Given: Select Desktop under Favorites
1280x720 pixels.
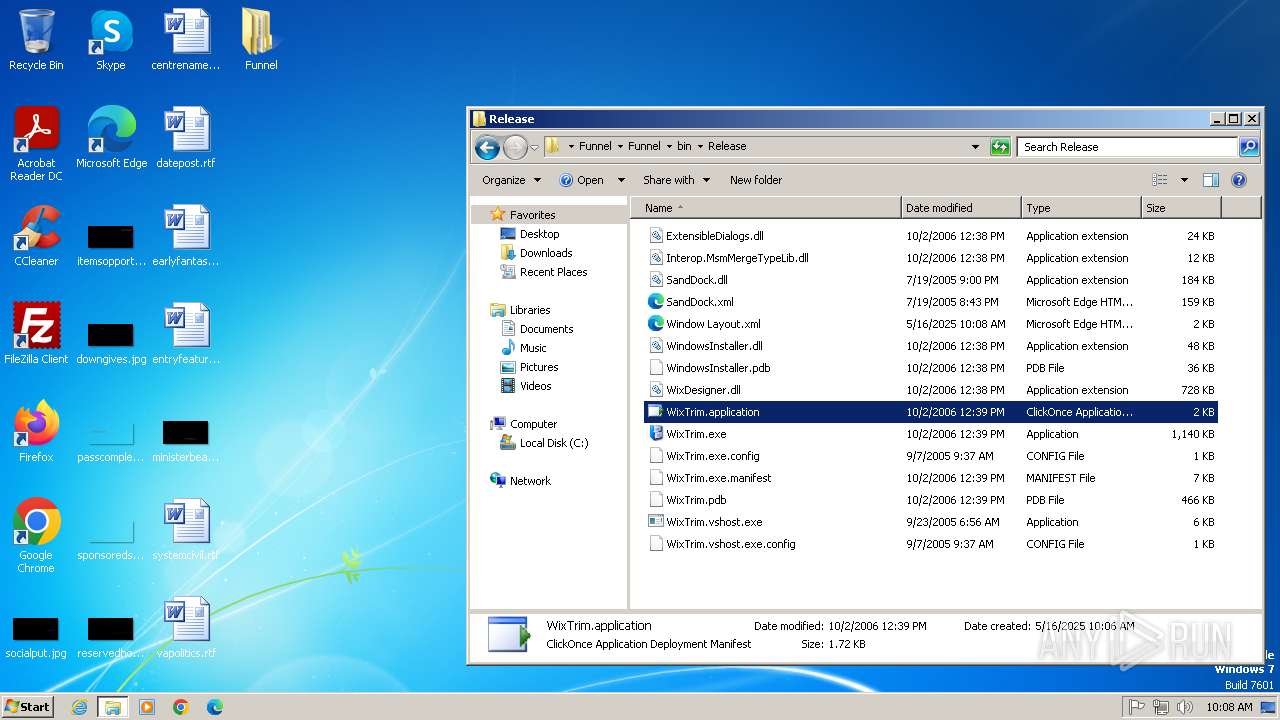Looking at the screenshot, I should tap(539, 234).
